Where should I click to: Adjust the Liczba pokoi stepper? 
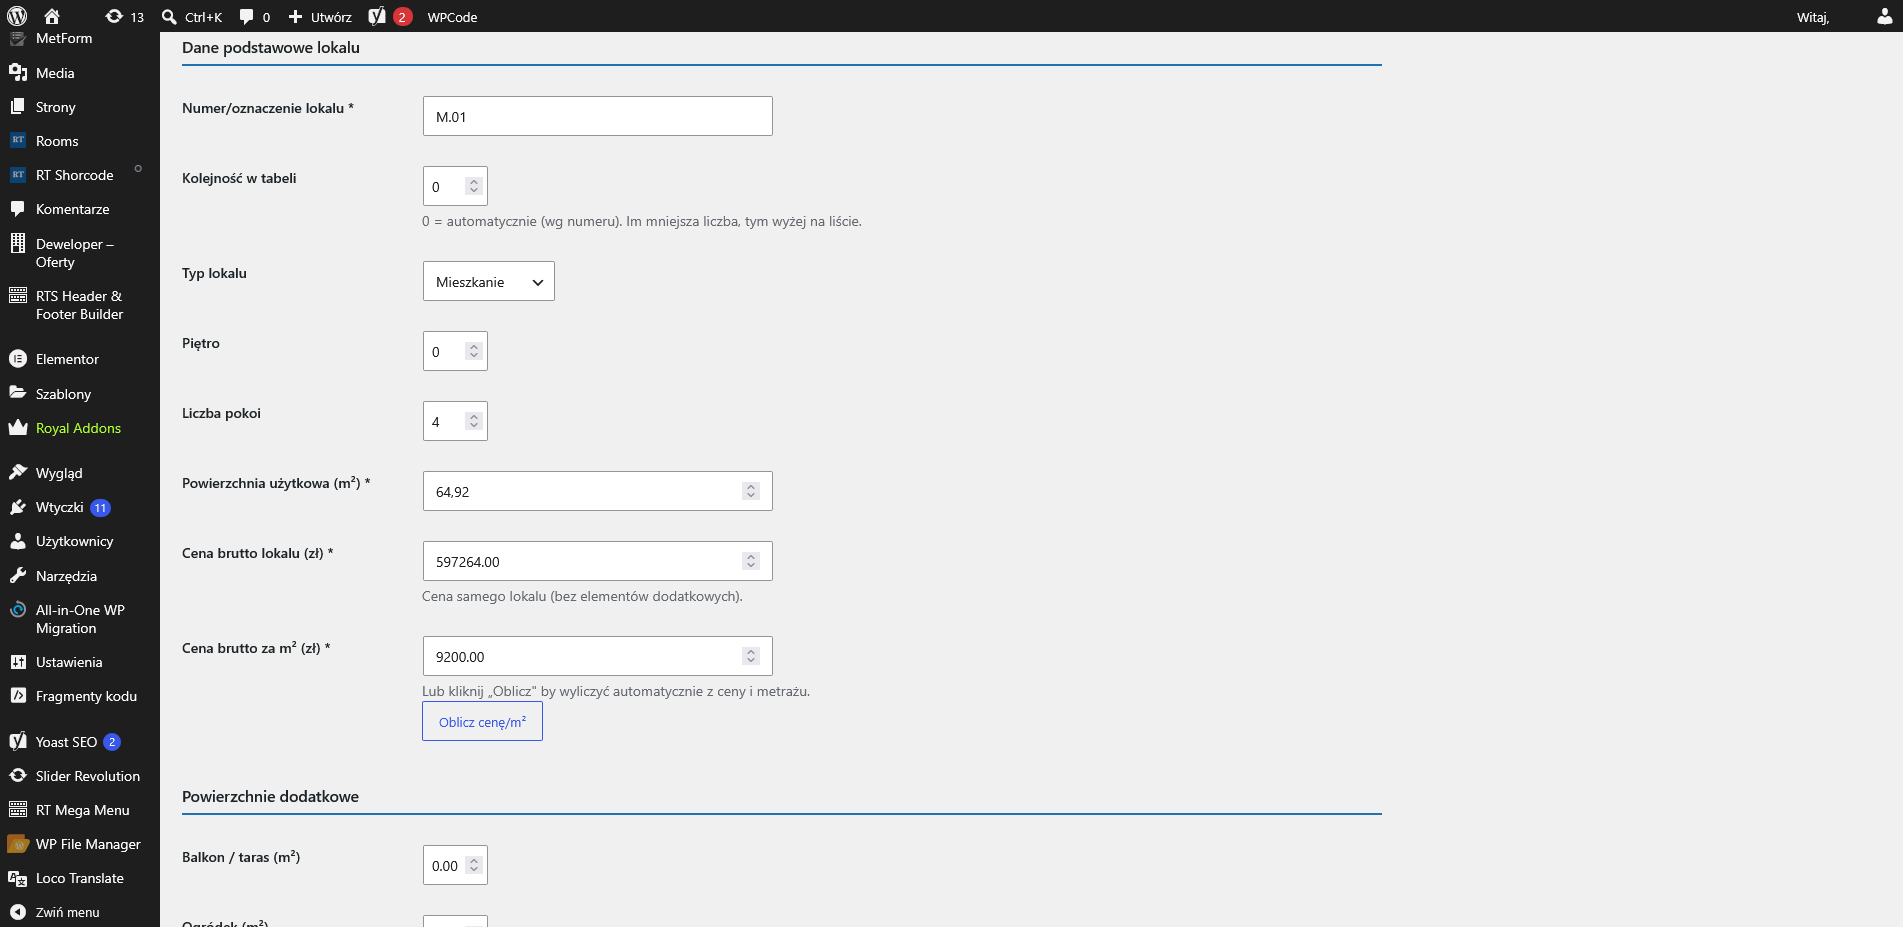coord(474,421)
